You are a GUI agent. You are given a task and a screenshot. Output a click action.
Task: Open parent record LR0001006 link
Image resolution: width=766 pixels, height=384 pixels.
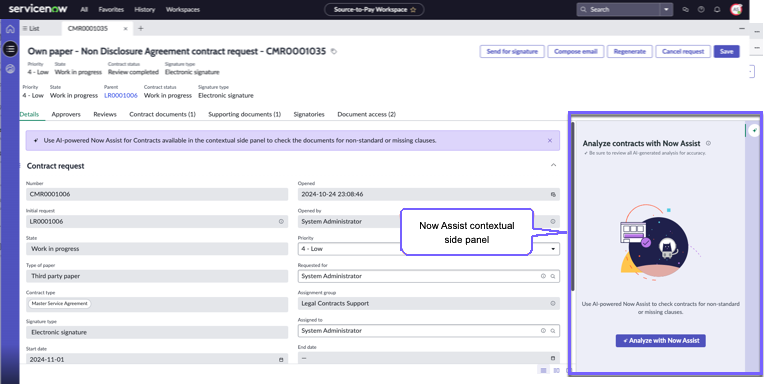pos(121,95)
